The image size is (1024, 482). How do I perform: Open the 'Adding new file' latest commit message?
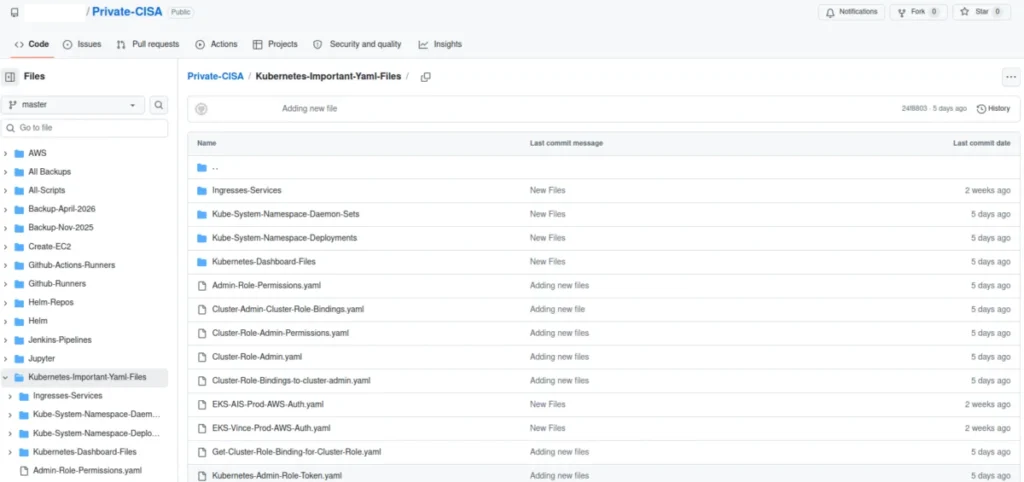click(x=310, y=108)
